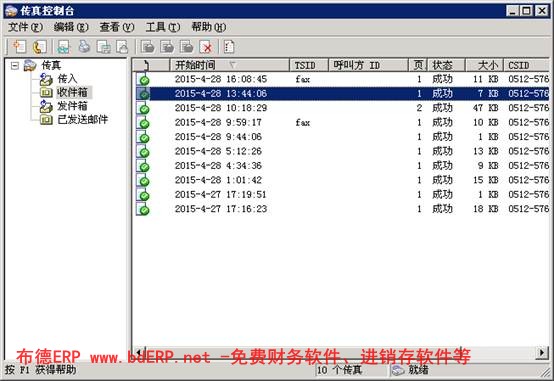This screenshot has width=554, height=381.
Task: Select the 传入 folder in tree
Action: click(67, 79)
